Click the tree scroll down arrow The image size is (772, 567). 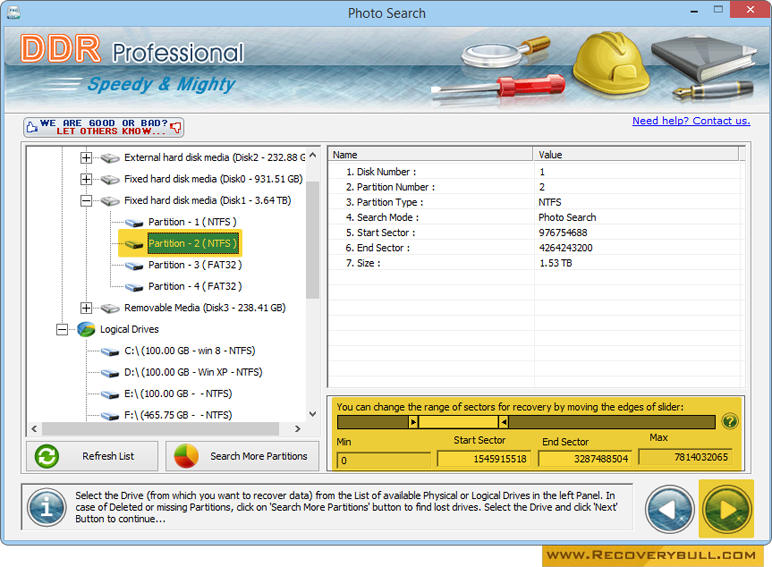pos(313,414)
